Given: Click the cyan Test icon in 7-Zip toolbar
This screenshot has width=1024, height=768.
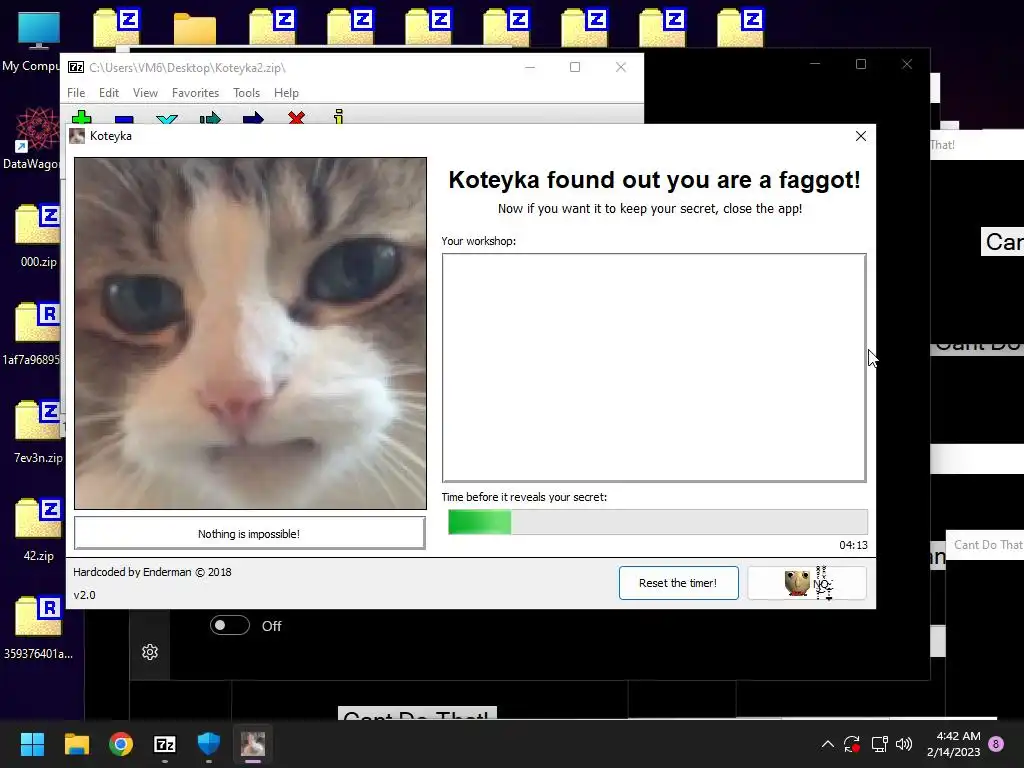Looking at the screenshot, I should (x=167, y=119).
